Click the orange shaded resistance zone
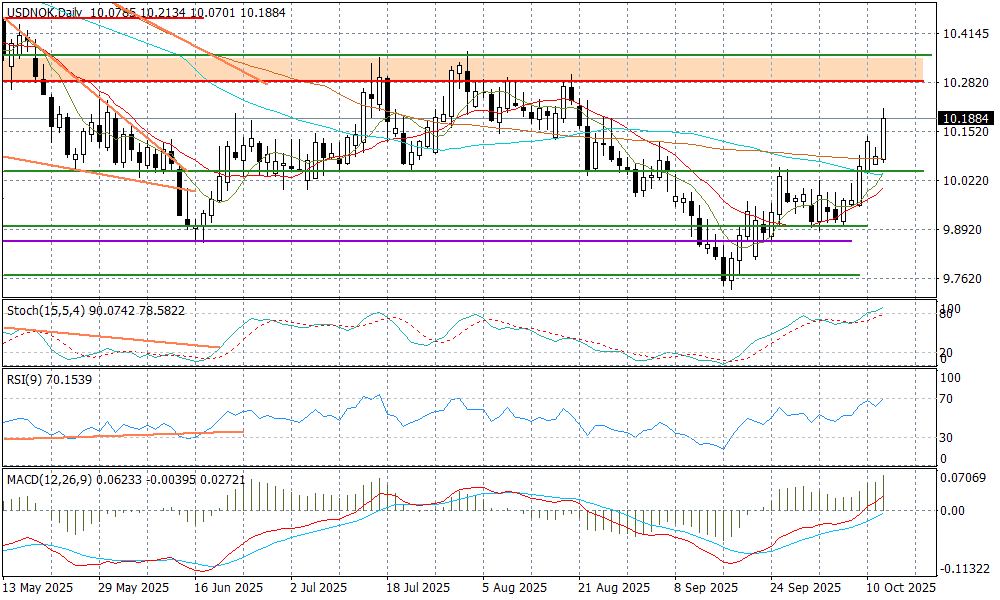Viewport: 1000px width, 600px height. coord(600,68)
